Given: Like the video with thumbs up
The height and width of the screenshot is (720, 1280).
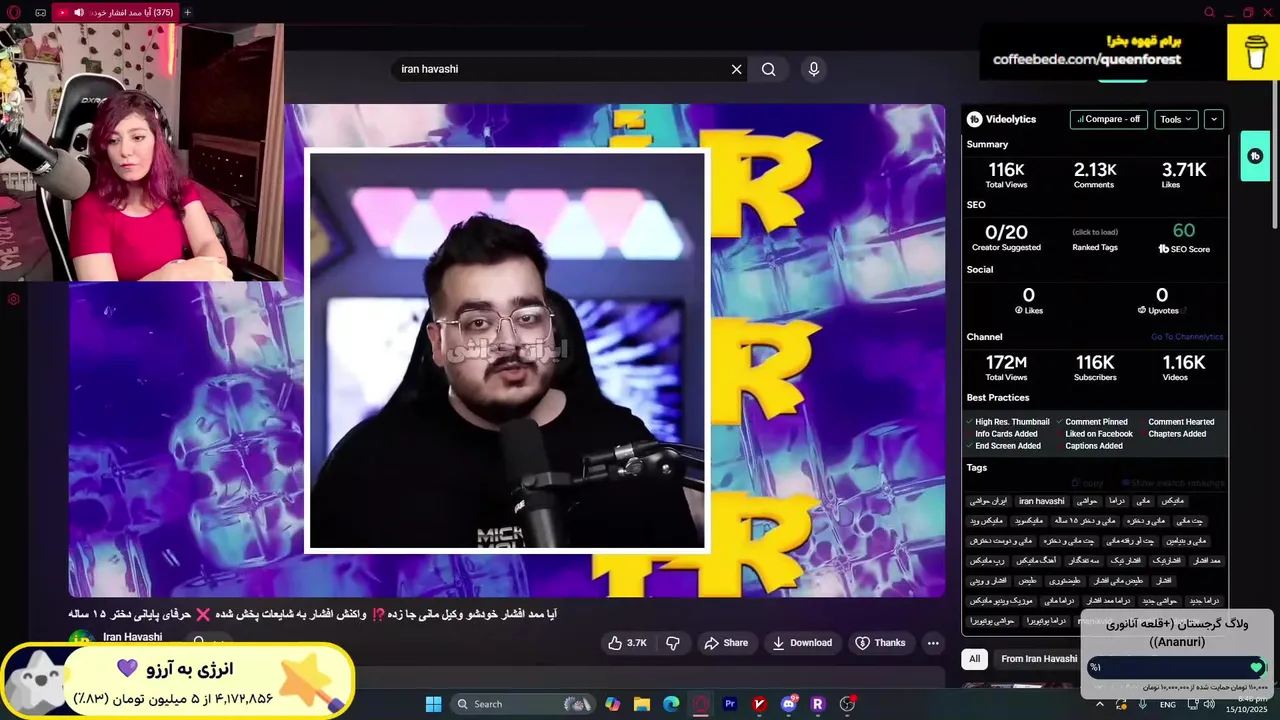Looking at the screenshot, I should [x=627, y=643].
